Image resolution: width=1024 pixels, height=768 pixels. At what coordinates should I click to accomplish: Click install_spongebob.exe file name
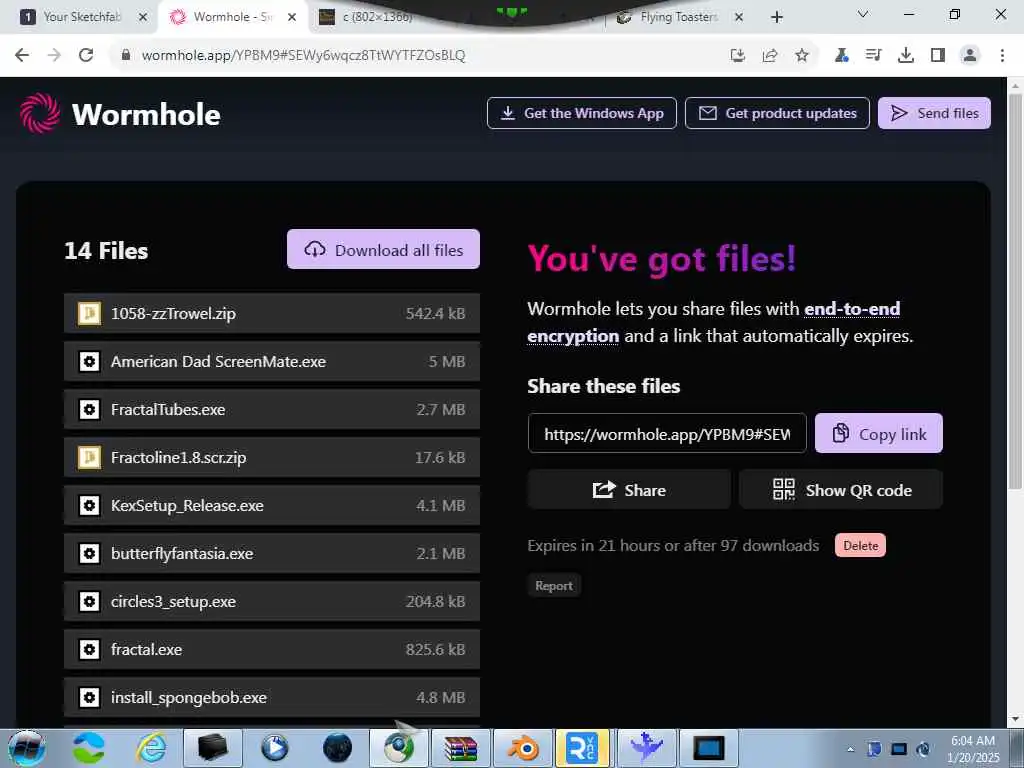coord(189,697)
